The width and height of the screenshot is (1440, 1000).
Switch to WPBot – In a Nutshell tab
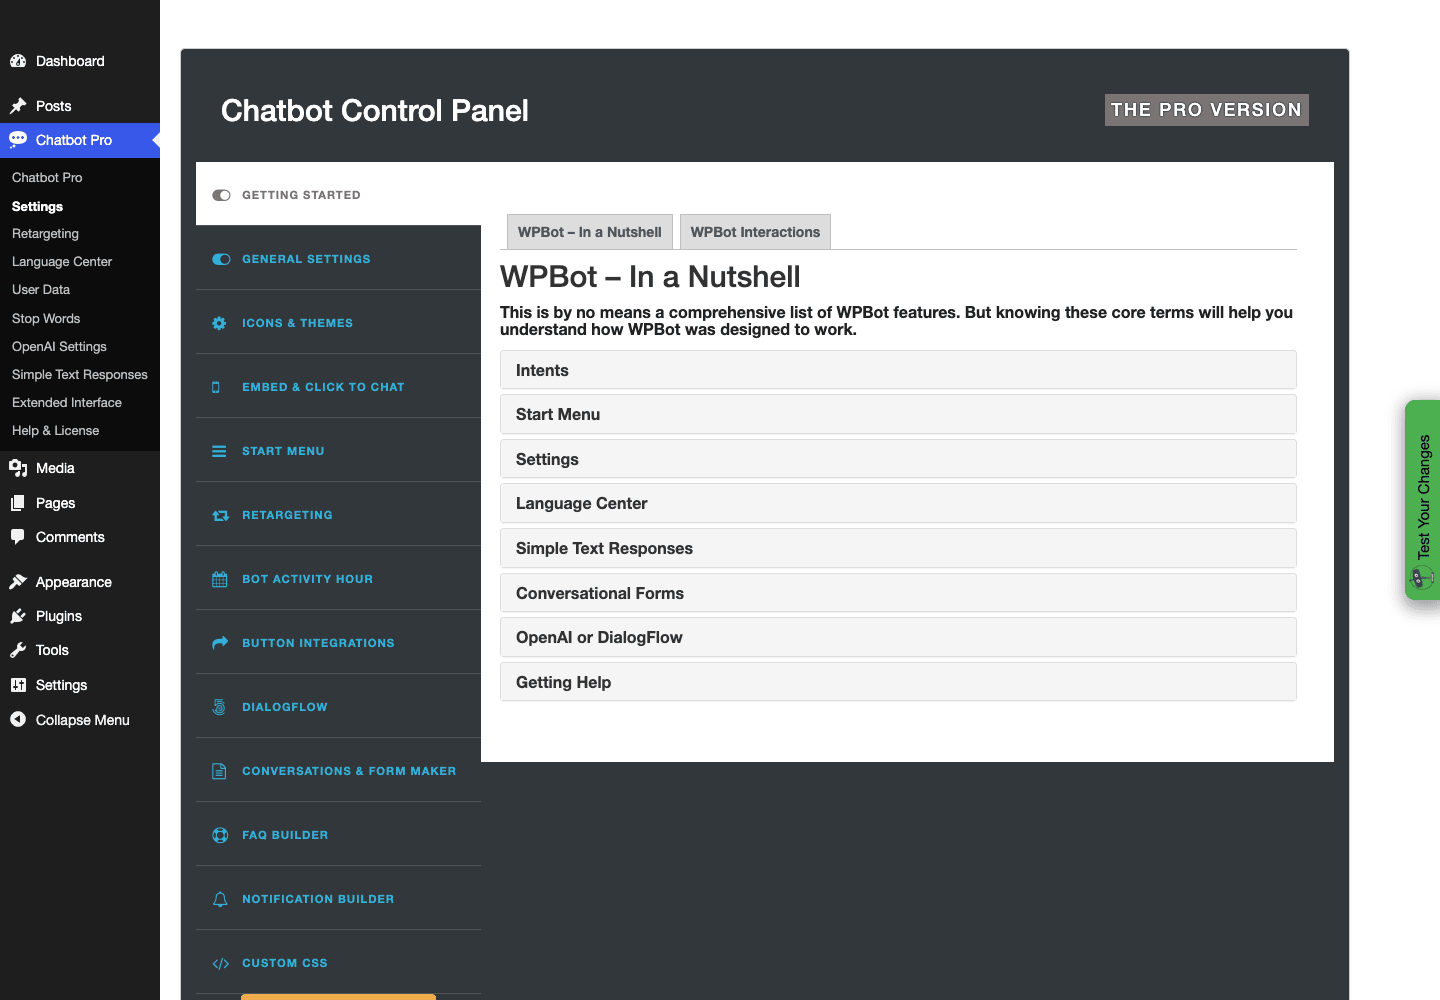(590, 232)
